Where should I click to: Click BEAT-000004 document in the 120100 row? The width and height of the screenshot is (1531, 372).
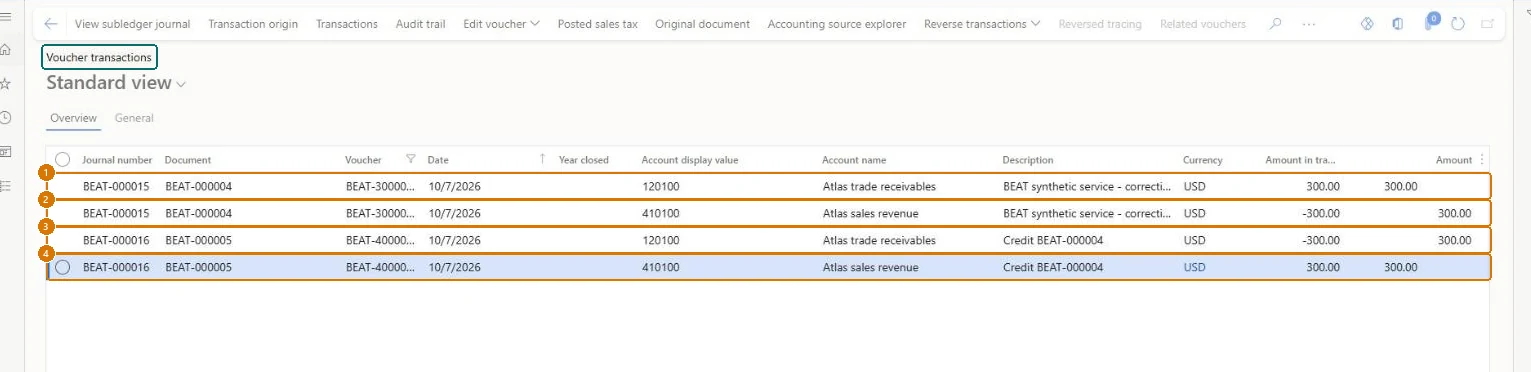(199, 186)
